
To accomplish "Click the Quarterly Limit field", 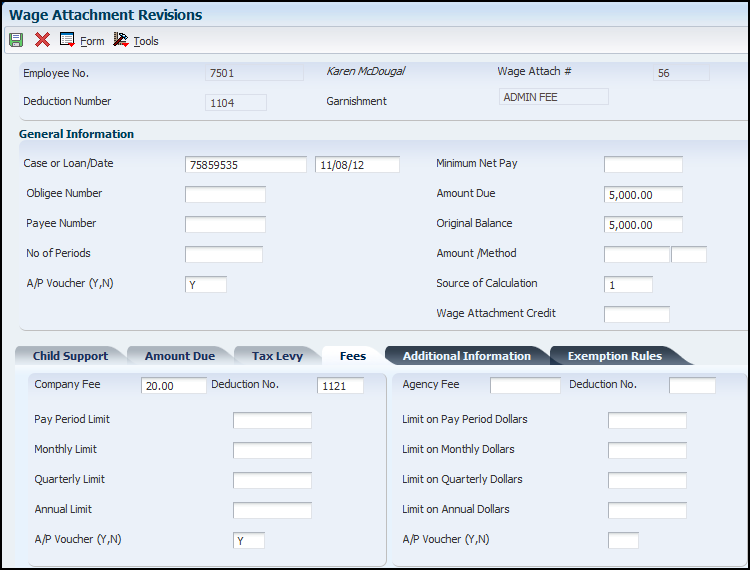I will 272,480.
